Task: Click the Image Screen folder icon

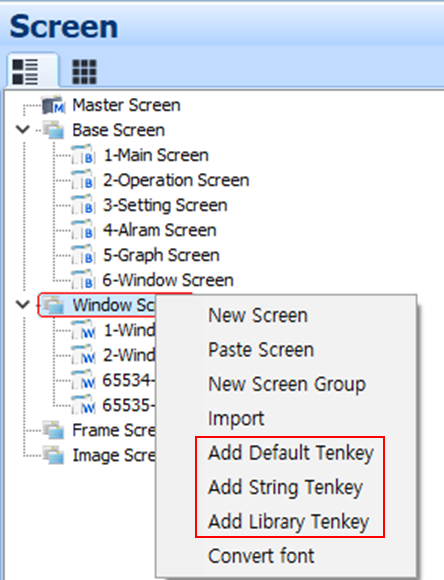Action: 54,455
